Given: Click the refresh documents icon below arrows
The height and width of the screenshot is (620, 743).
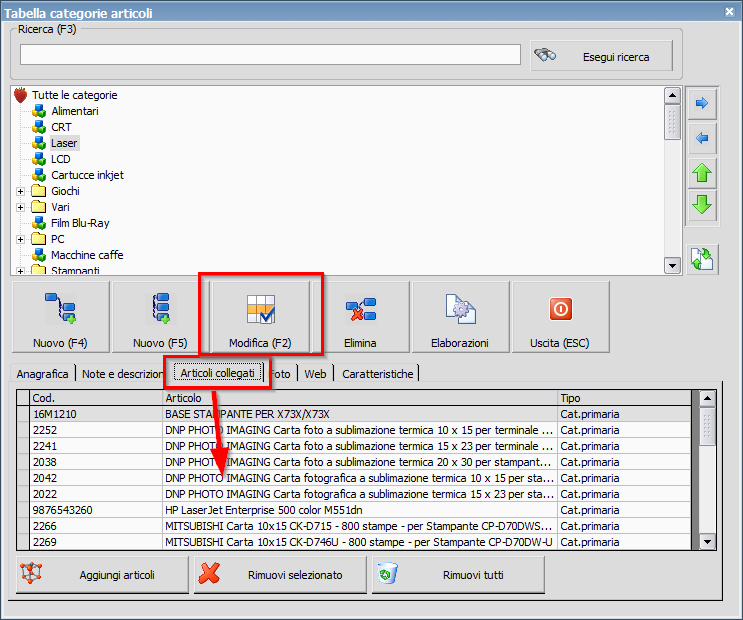Looking at the screenshot, I should 702,259.
